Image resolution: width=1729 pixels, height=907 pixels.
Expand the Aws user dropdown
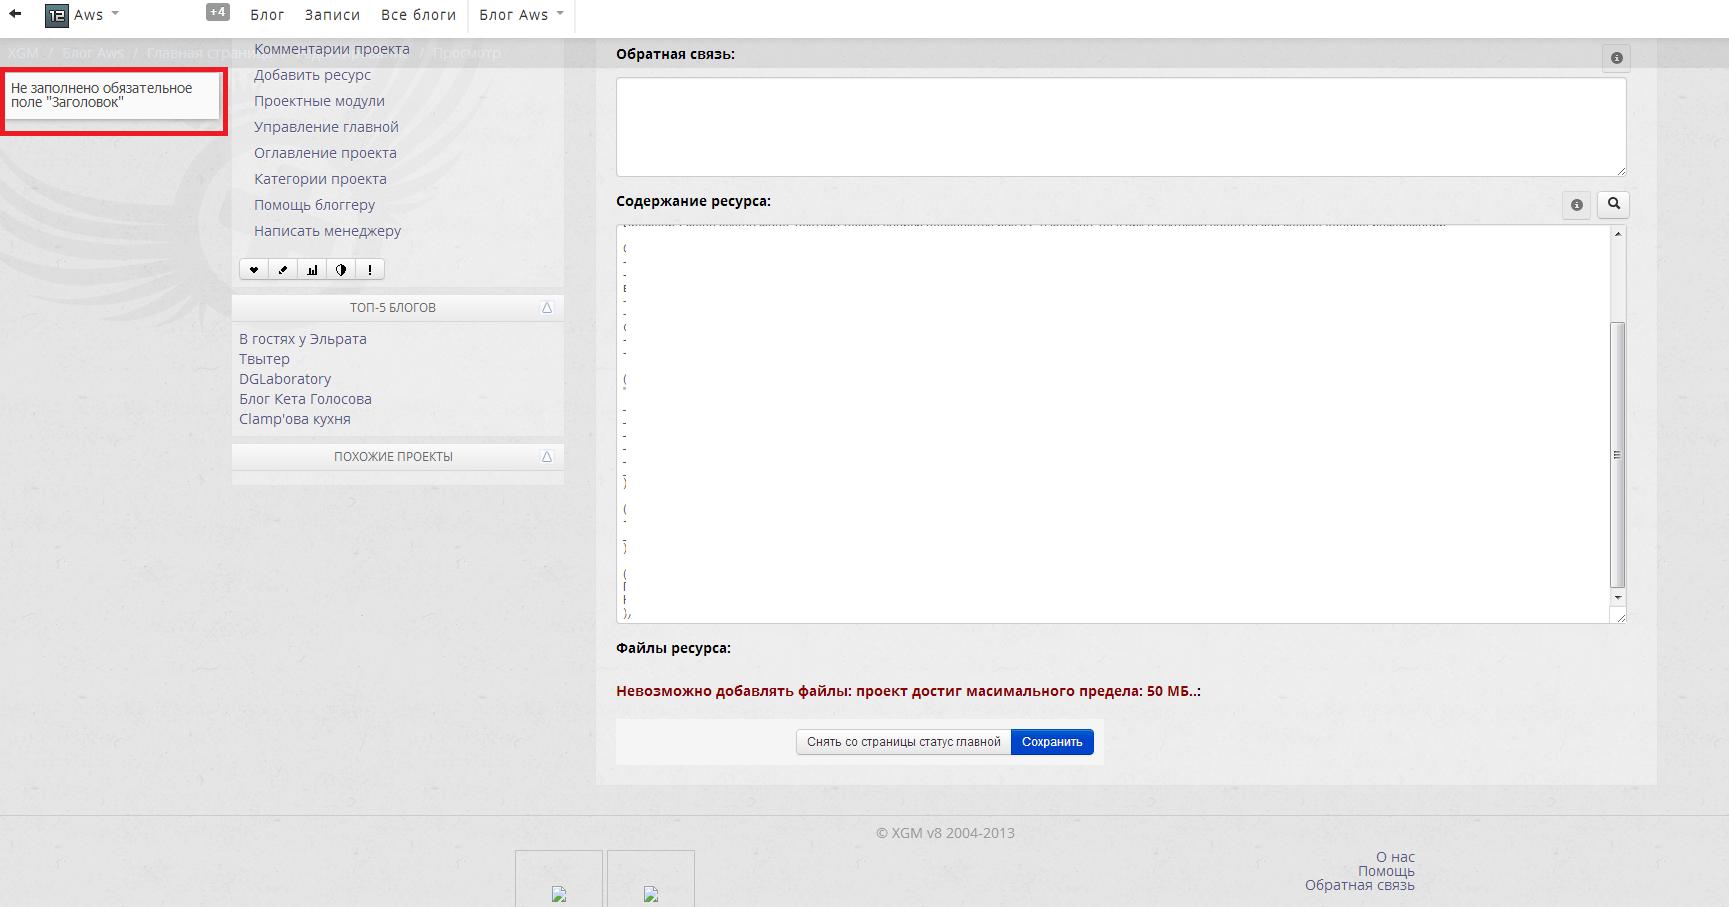(115, 14)
